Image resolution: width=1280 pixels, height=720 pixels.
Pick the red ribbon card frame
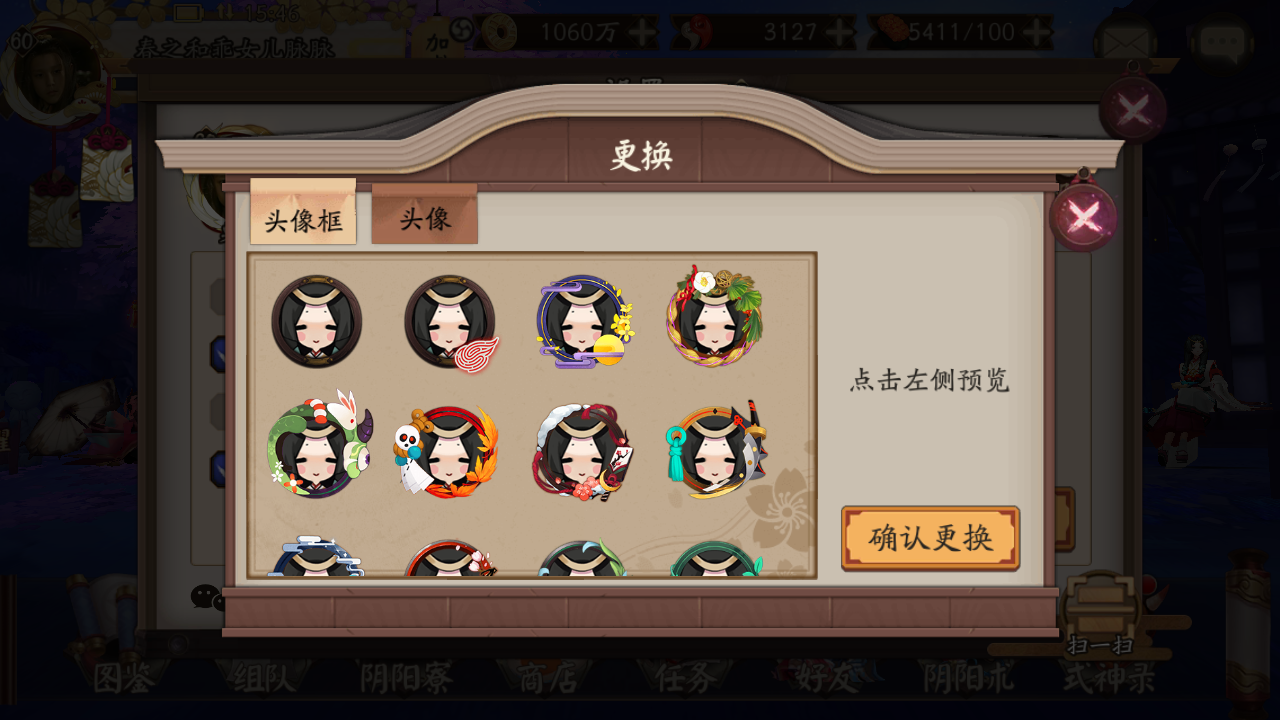(x=583, y=452)
